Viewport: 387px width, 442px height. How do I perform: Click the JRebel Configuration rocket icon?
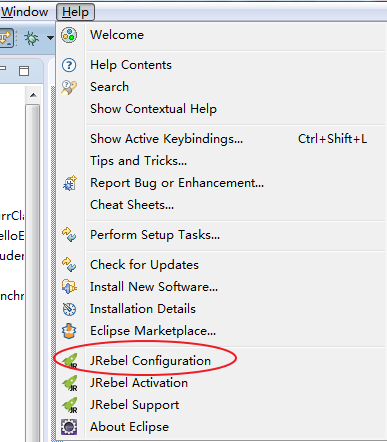70,361
